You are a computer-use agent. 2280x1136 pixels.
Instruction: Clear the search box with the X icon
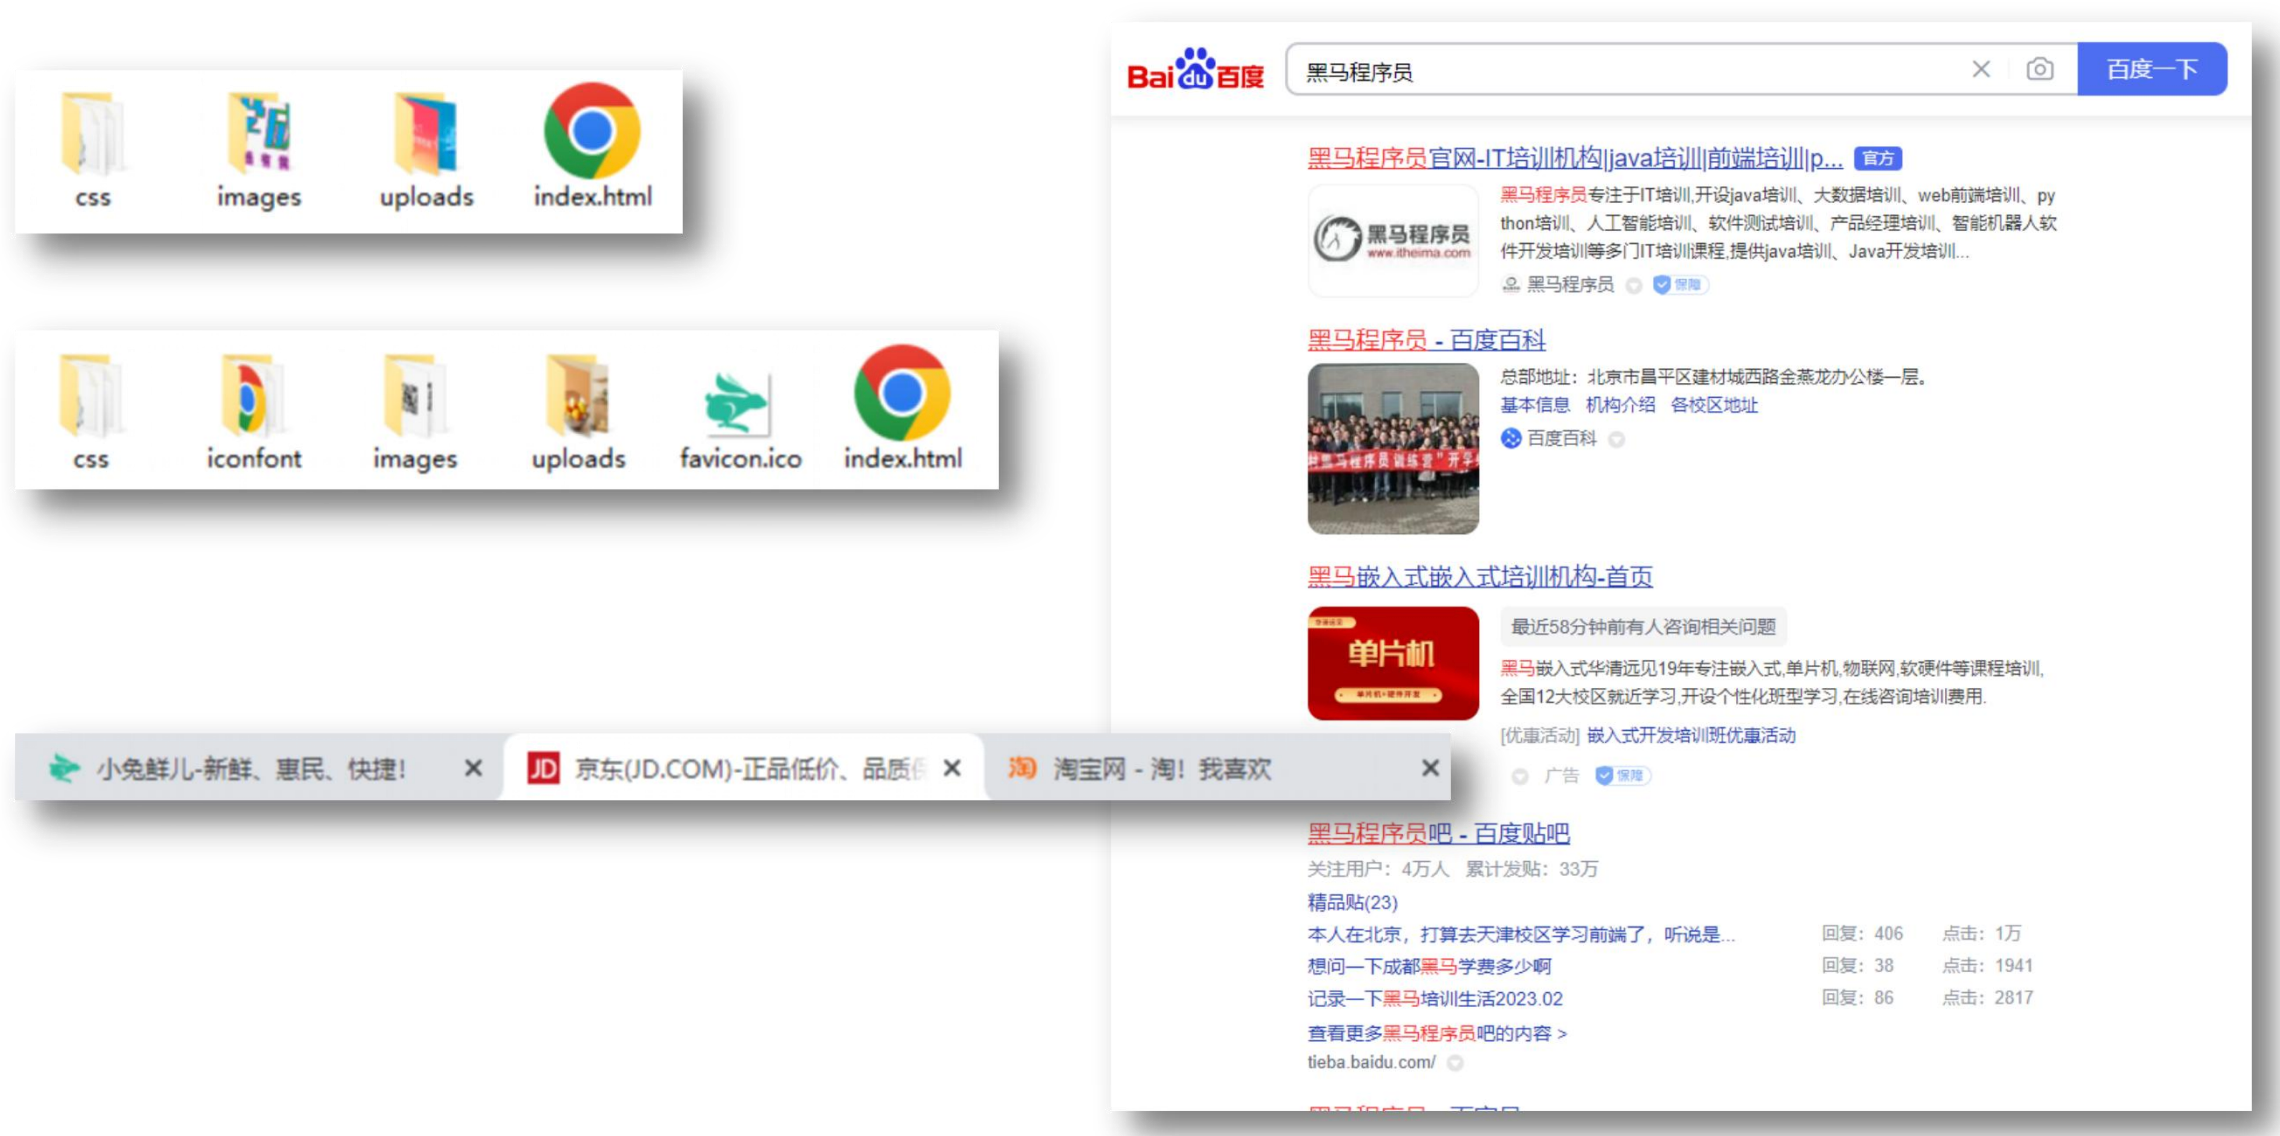point(1980,70)
